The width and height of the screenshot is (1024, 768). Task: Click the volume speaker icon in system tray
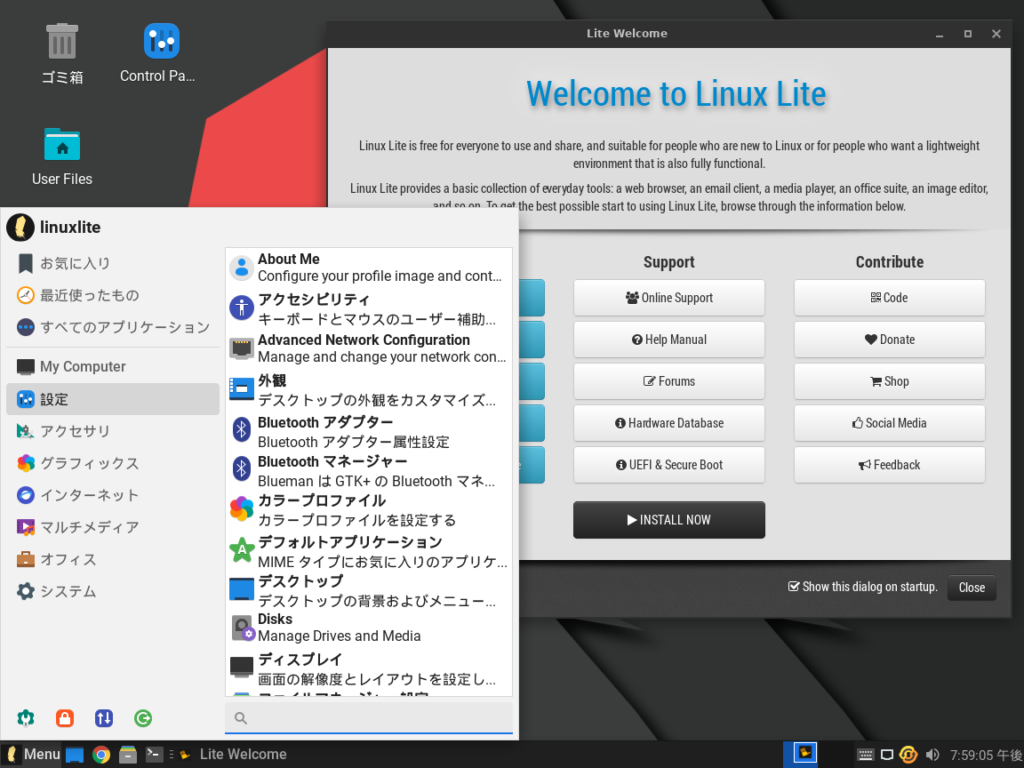[x=932, y=754]
